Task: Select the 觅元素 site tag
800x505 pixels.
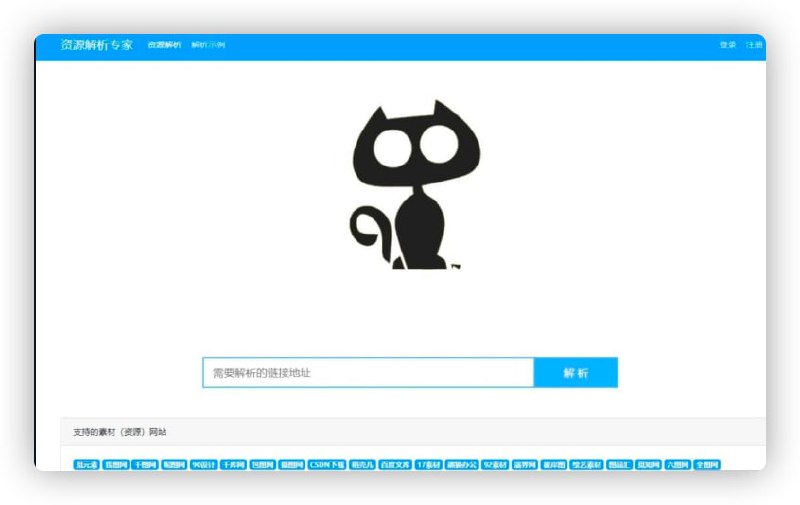Action: tap(87, 465)
